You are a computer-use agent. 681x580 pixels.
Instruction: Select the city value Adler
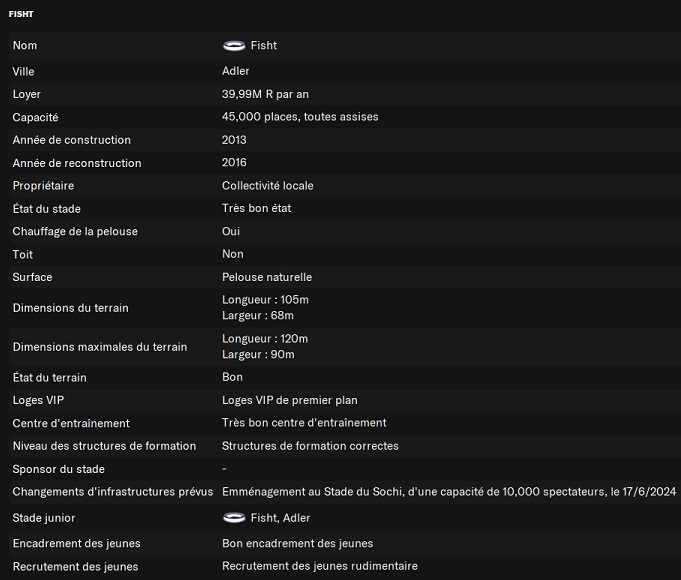tap(236, 71)
